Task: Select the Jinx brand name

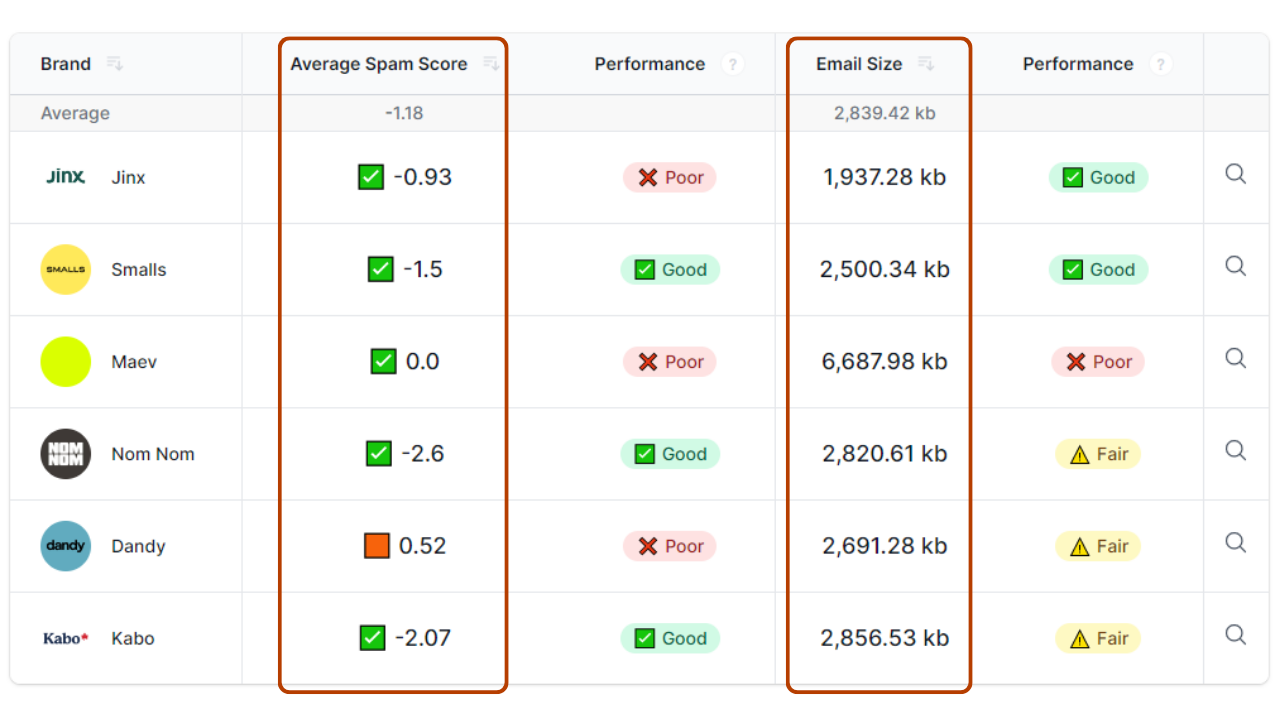Action: click(129, 177)
